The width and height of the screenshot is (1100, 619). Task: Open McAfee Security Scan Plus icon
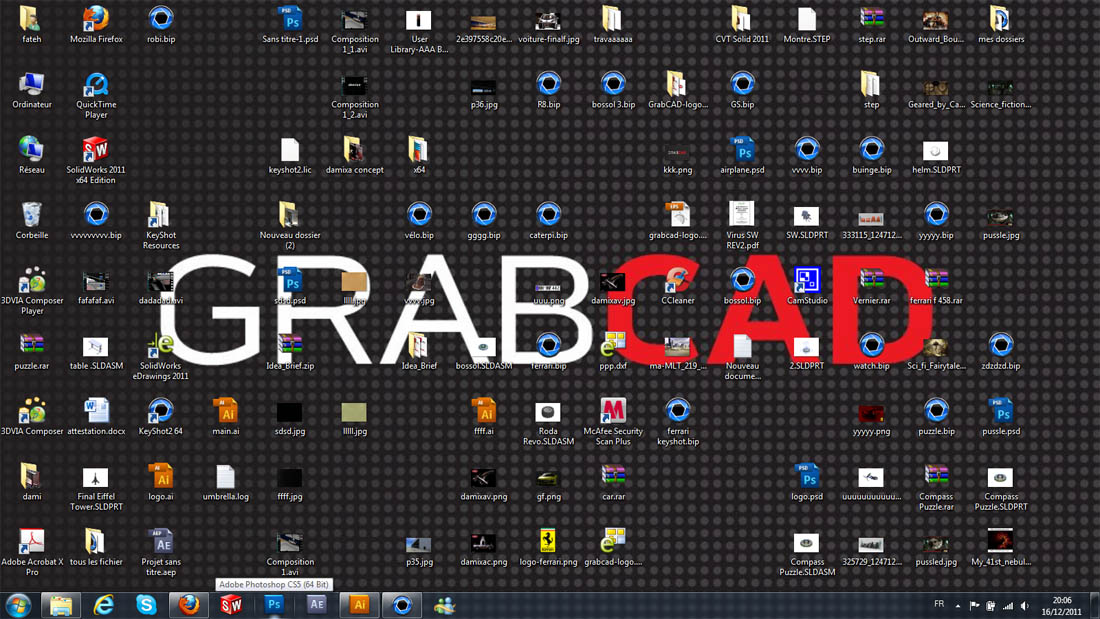(x=613, y=421)
